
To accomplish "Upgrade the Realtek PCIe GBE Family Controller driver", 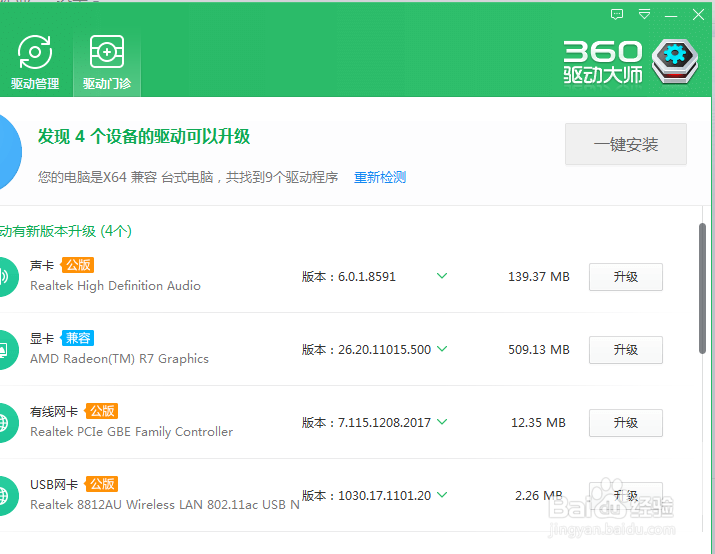I will click(x=626, y=423).
